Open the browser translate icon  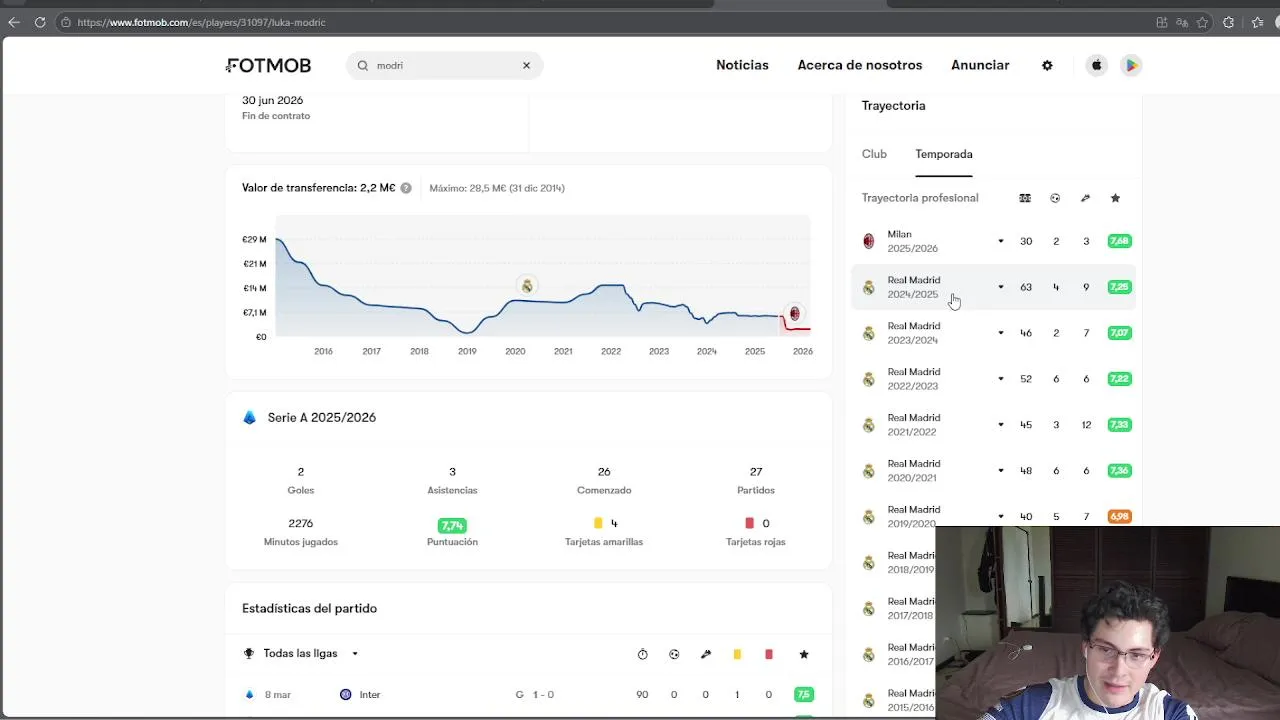[x=1182, y=22]
